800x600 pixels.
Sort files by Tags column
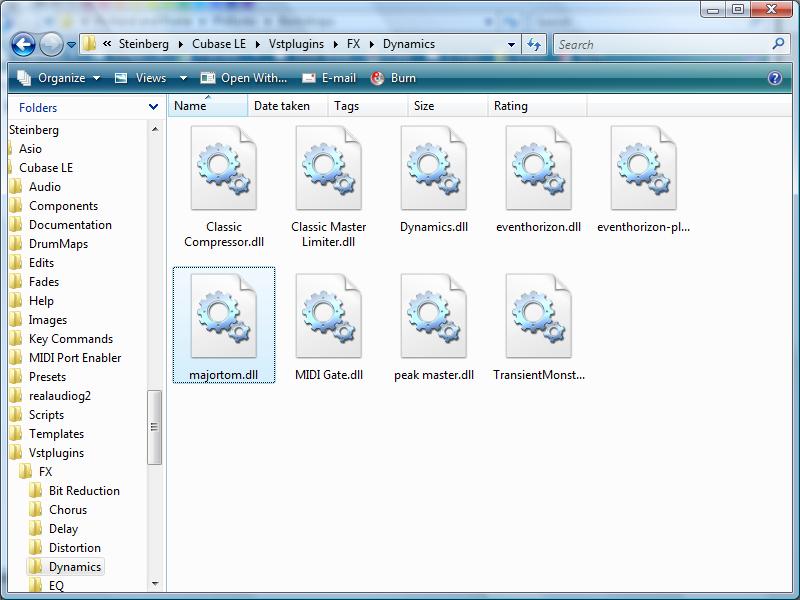[x=368, y=106]
